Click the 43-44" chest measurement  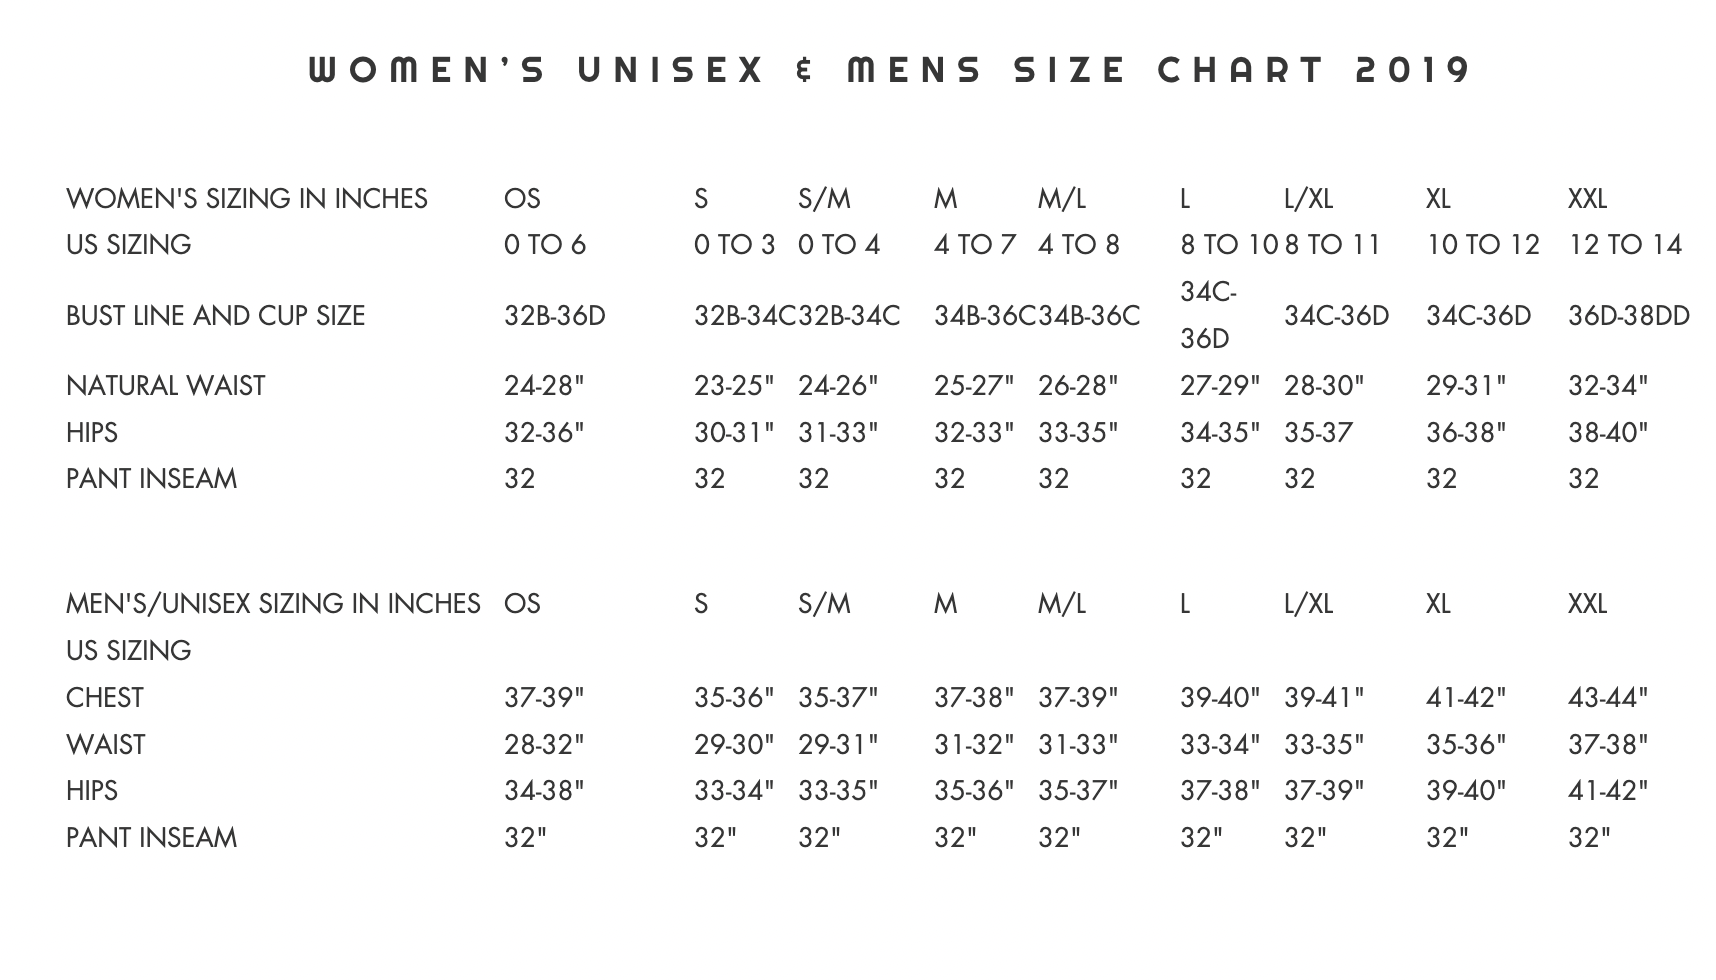tap(1608, 697)
